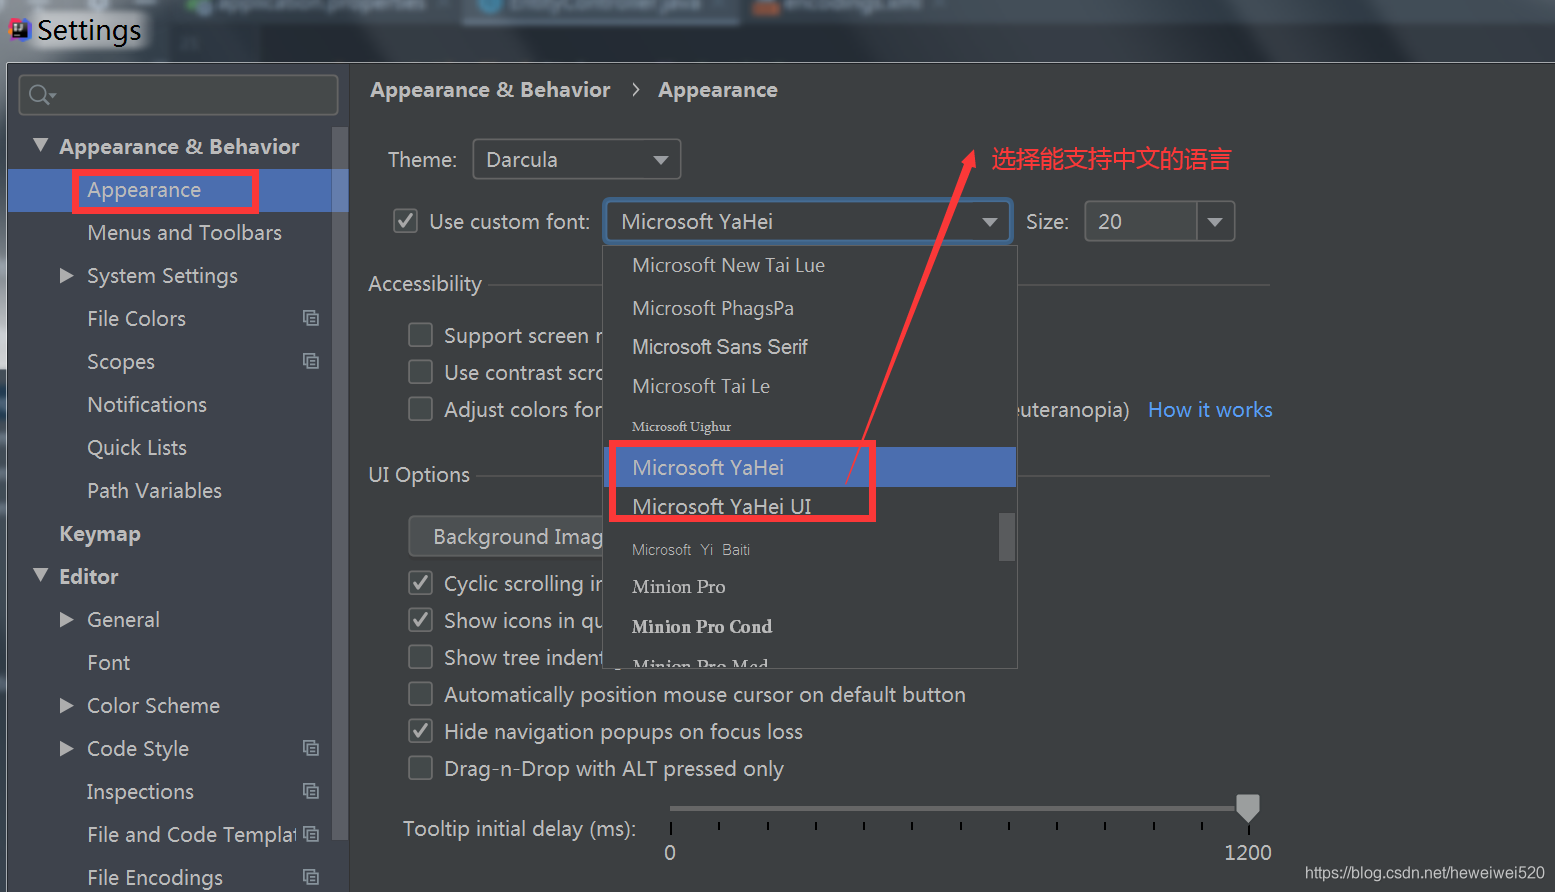This screenshot has height=892, width=1555.
Task: Enable Drag-n-Drop with ALT pressed only
Action: tap(421, 768)
